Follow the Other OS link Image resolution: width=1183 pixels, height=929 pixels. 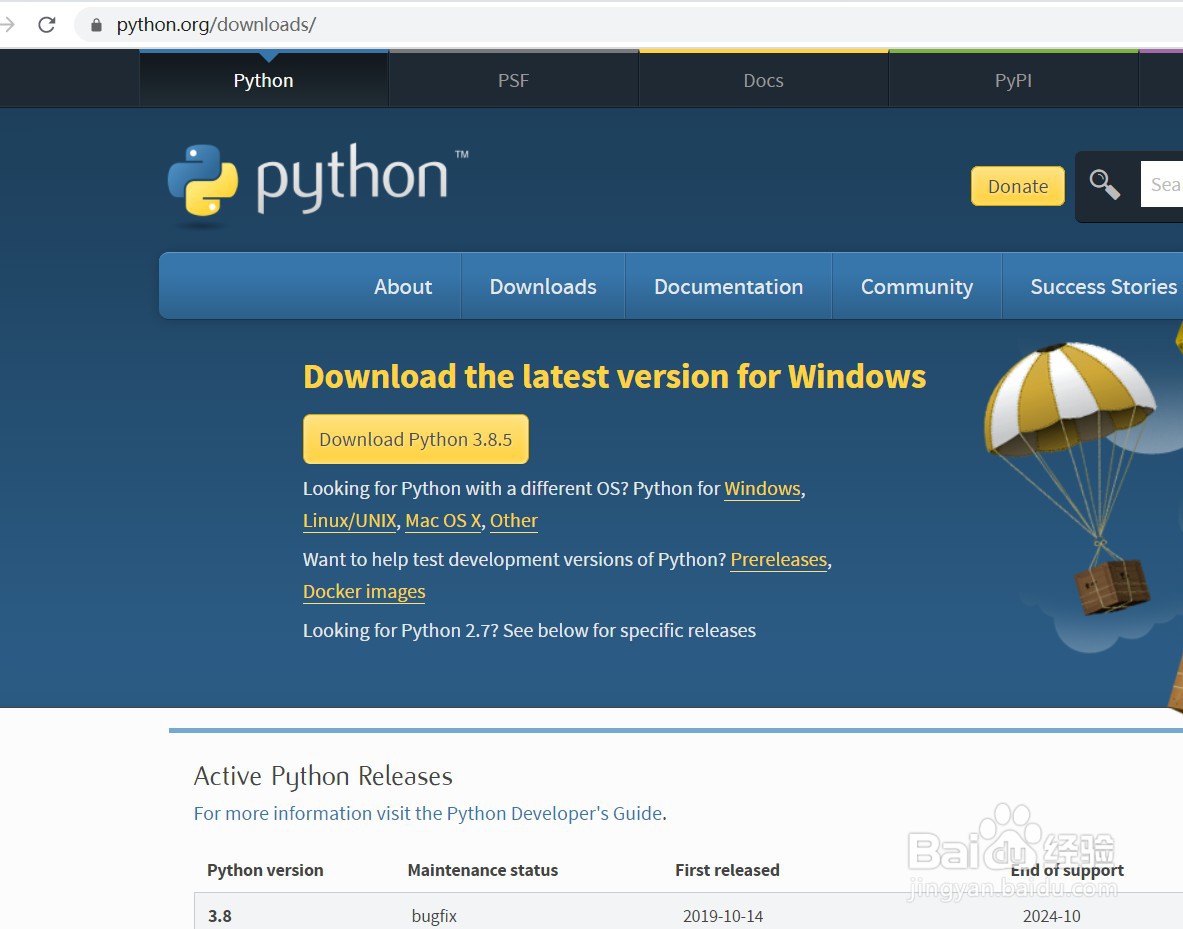coord(514,521)
